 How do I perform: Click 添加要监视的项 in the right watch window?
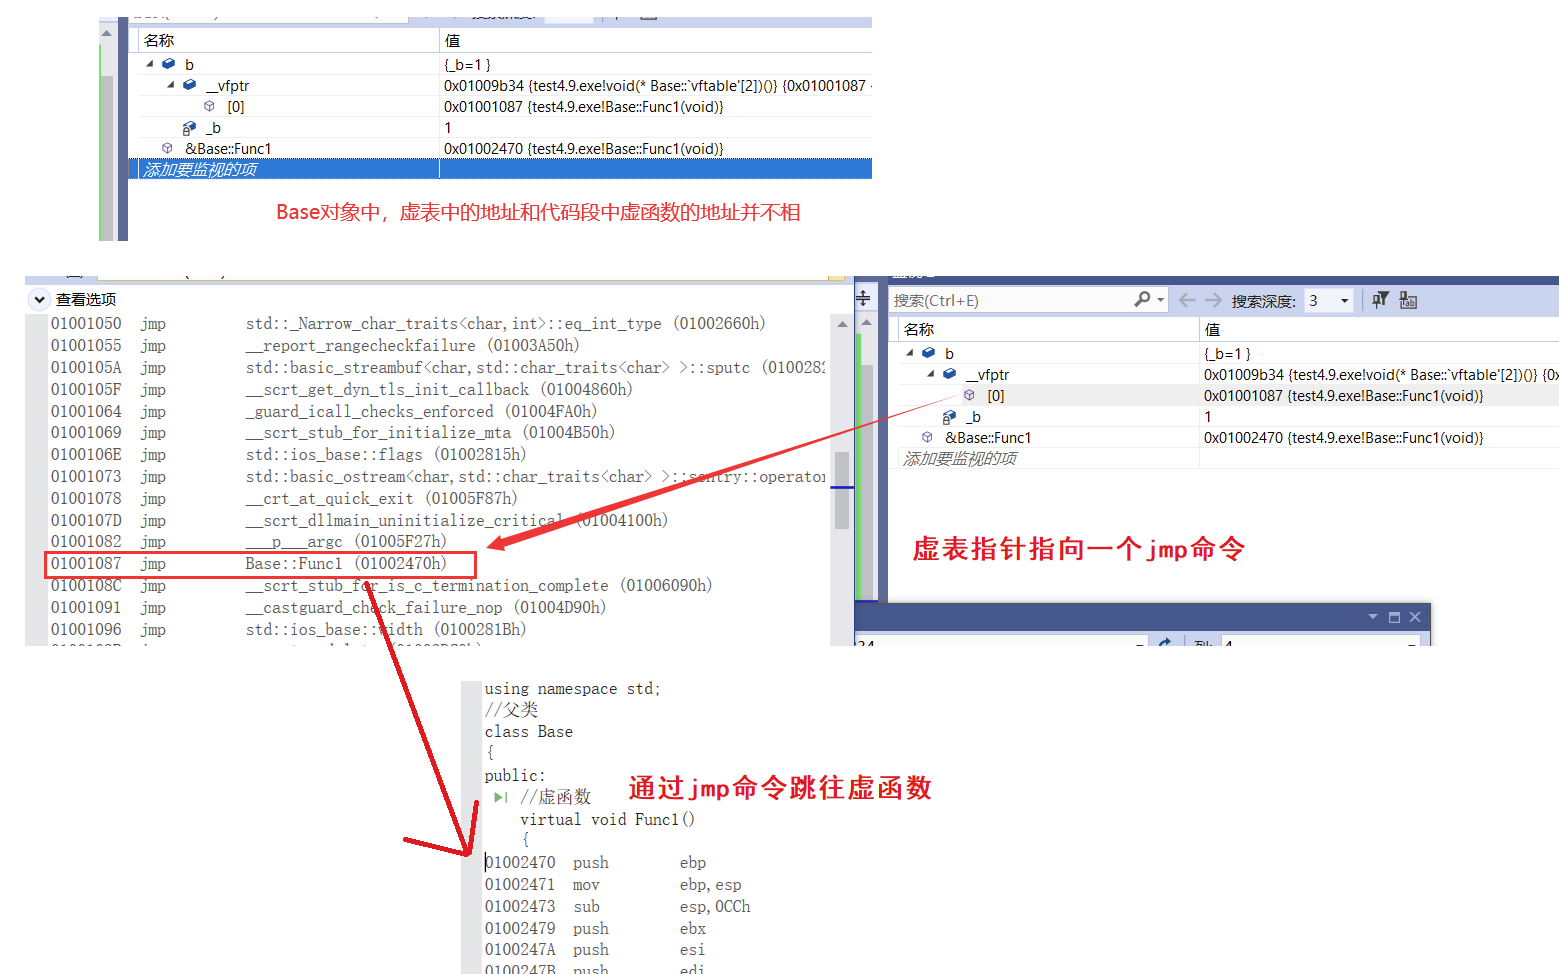[960, 459]
